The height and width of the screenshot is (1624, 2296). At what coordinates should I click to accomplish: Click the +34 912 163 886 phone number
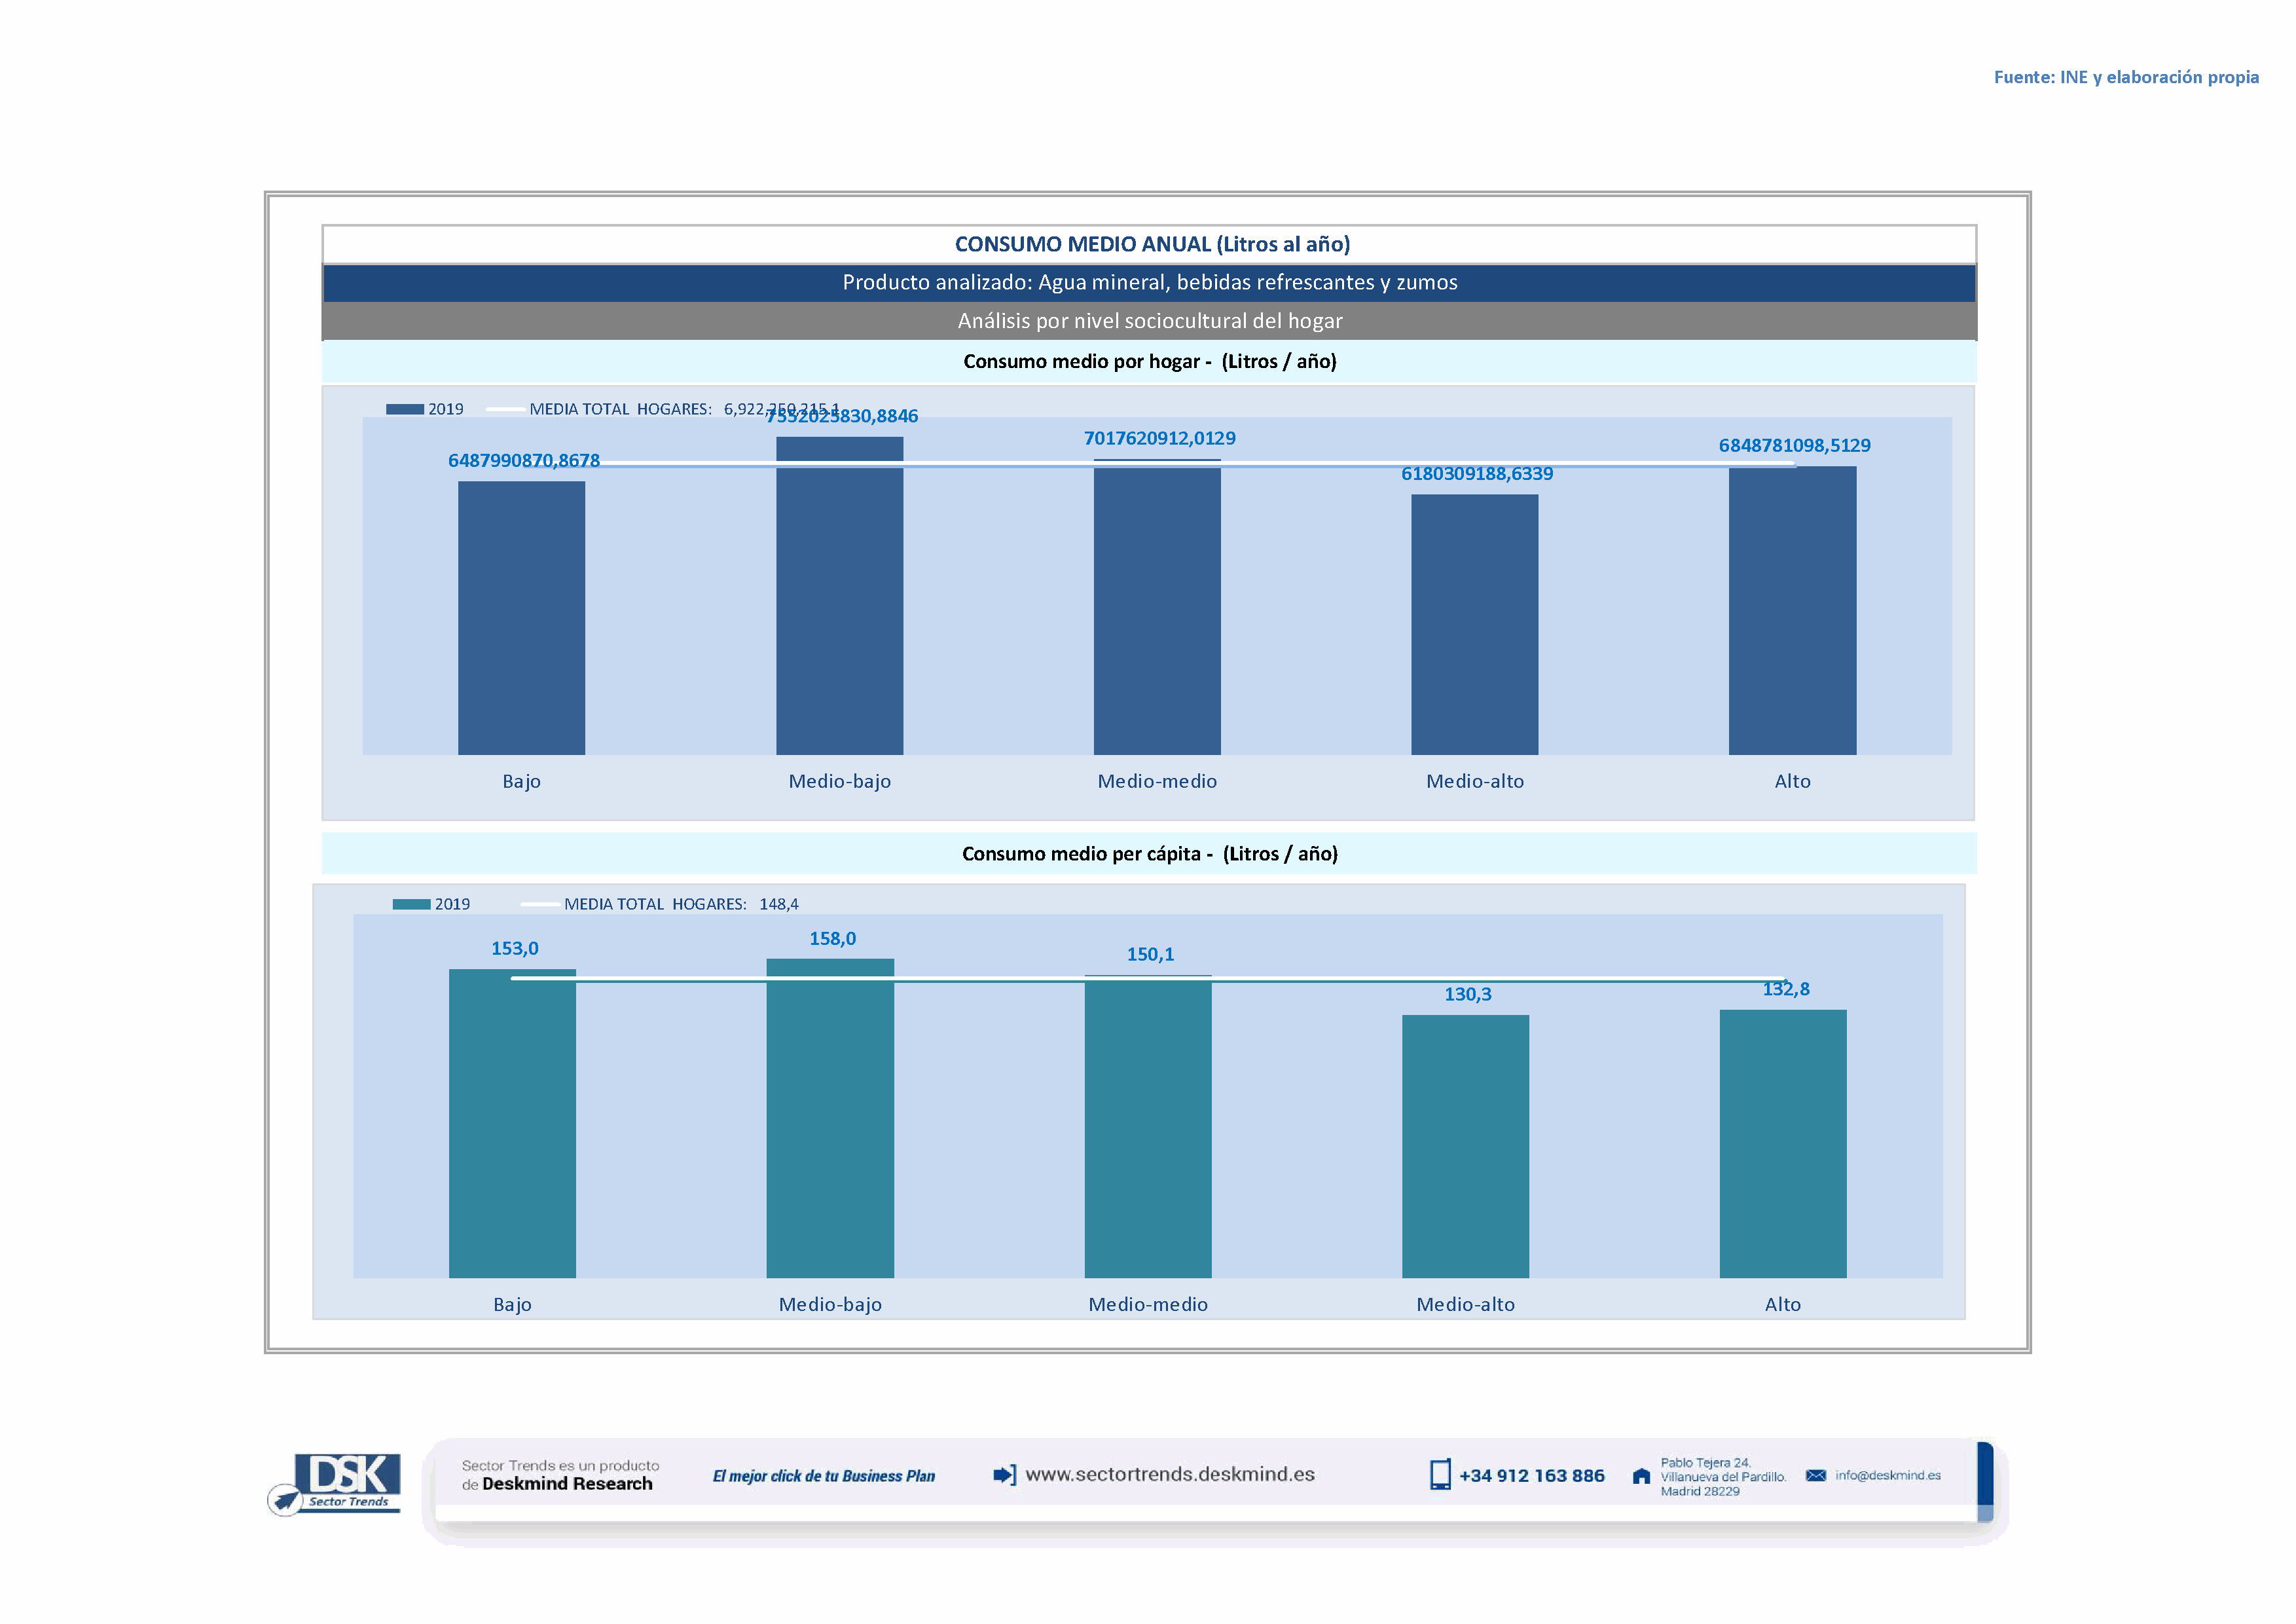pyautogui.click(x=1531, y=1476)
